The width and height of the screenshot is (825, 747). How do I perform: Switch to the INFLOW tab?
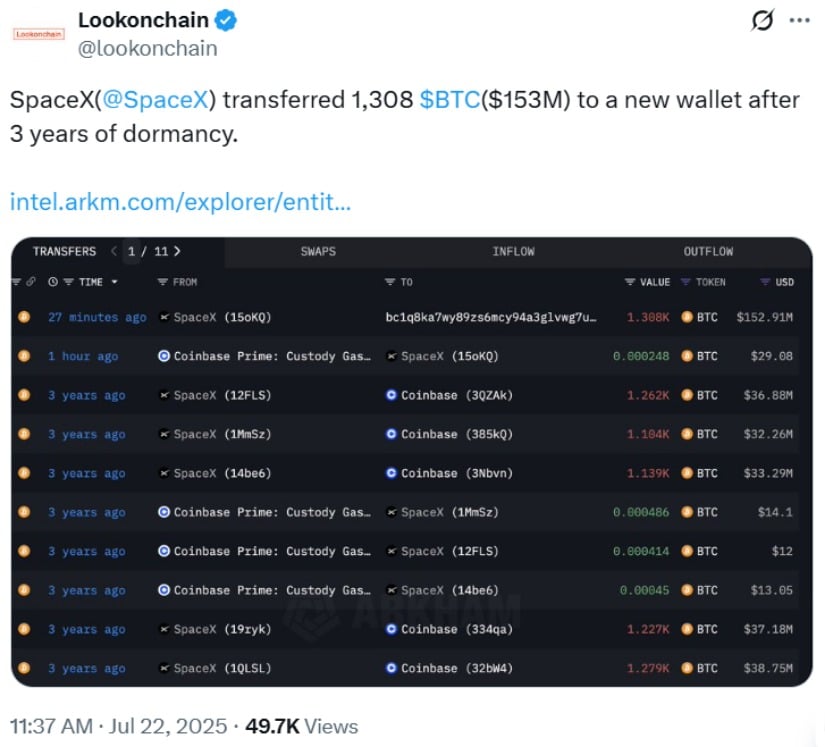tap(513, 251)
